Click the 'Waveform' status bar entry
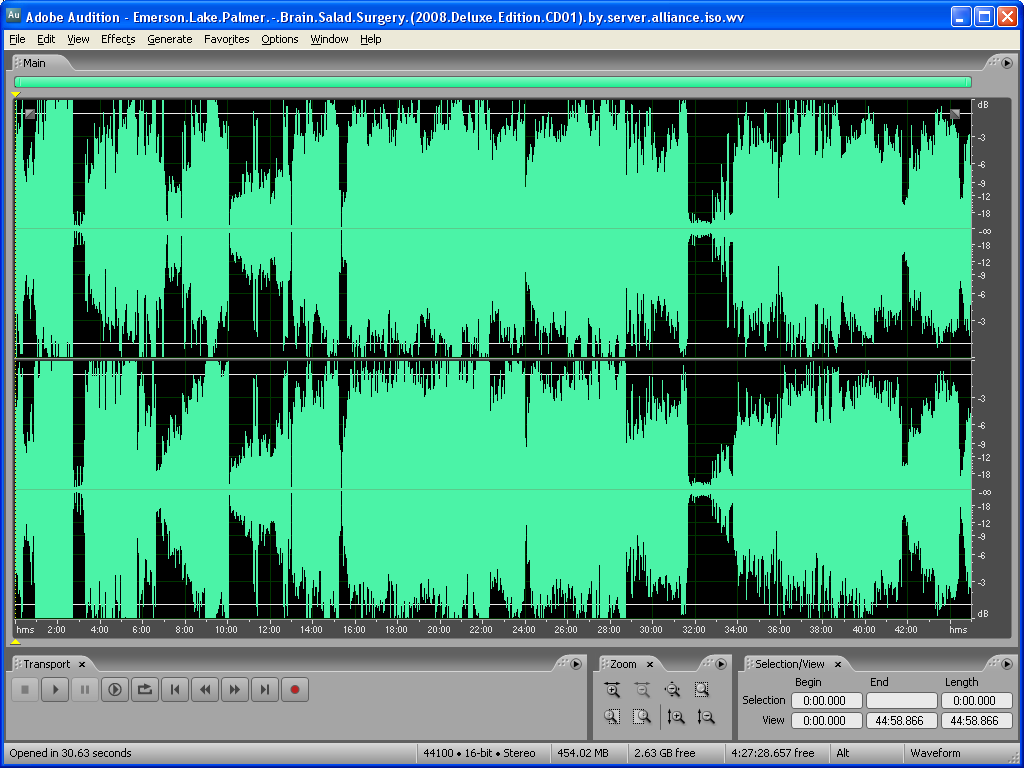The height and width of the screenshot is (768, 1024). click(935, 753)
